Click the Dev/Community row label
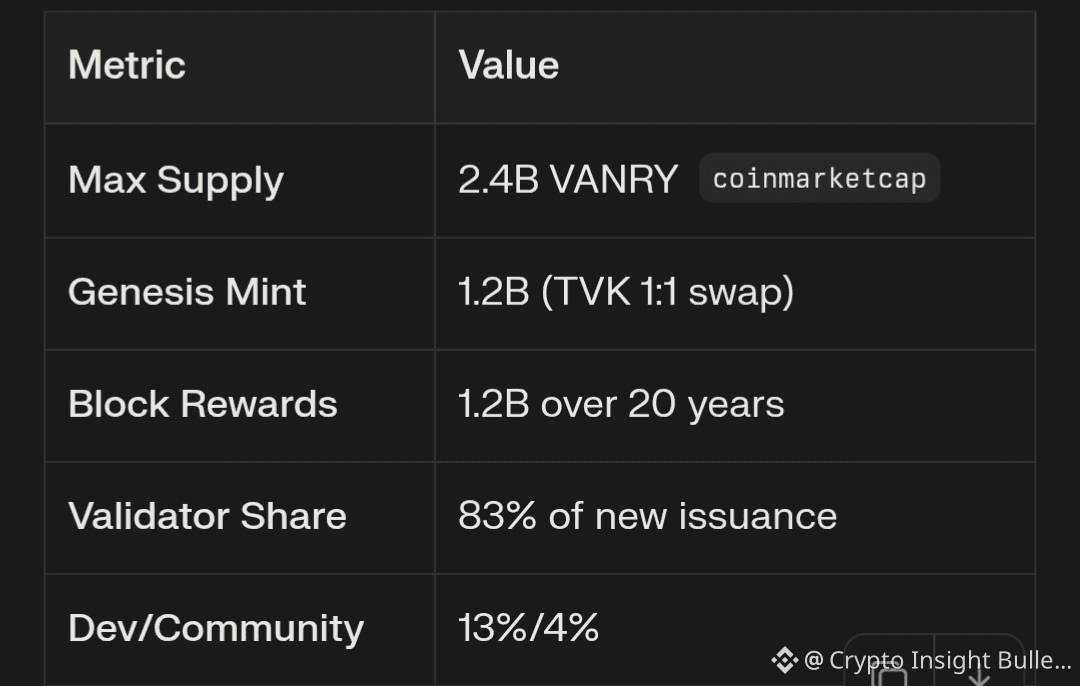1080x686 pixels. [x=216, y=629]
